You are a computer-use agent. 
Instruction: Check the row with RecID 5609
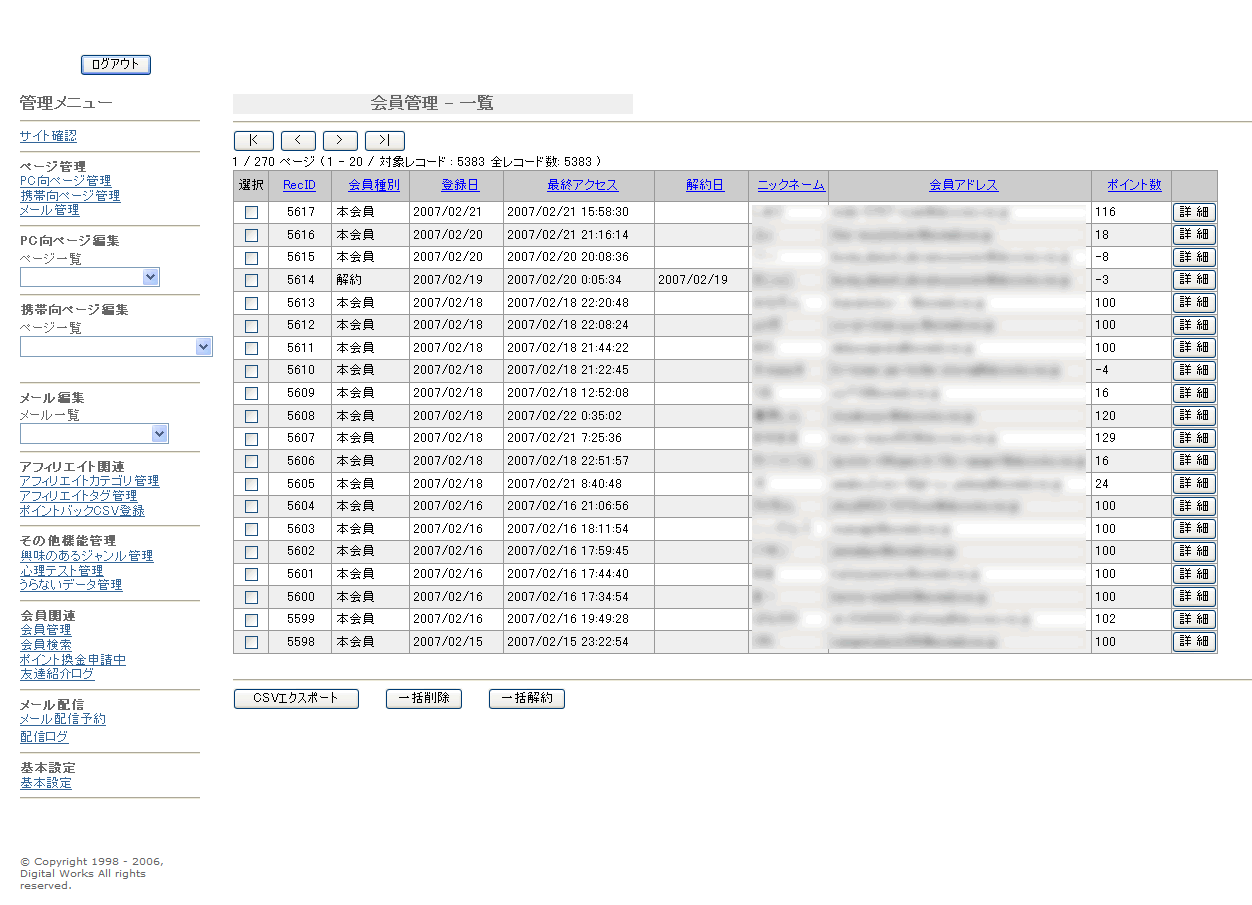pos(251,394)
